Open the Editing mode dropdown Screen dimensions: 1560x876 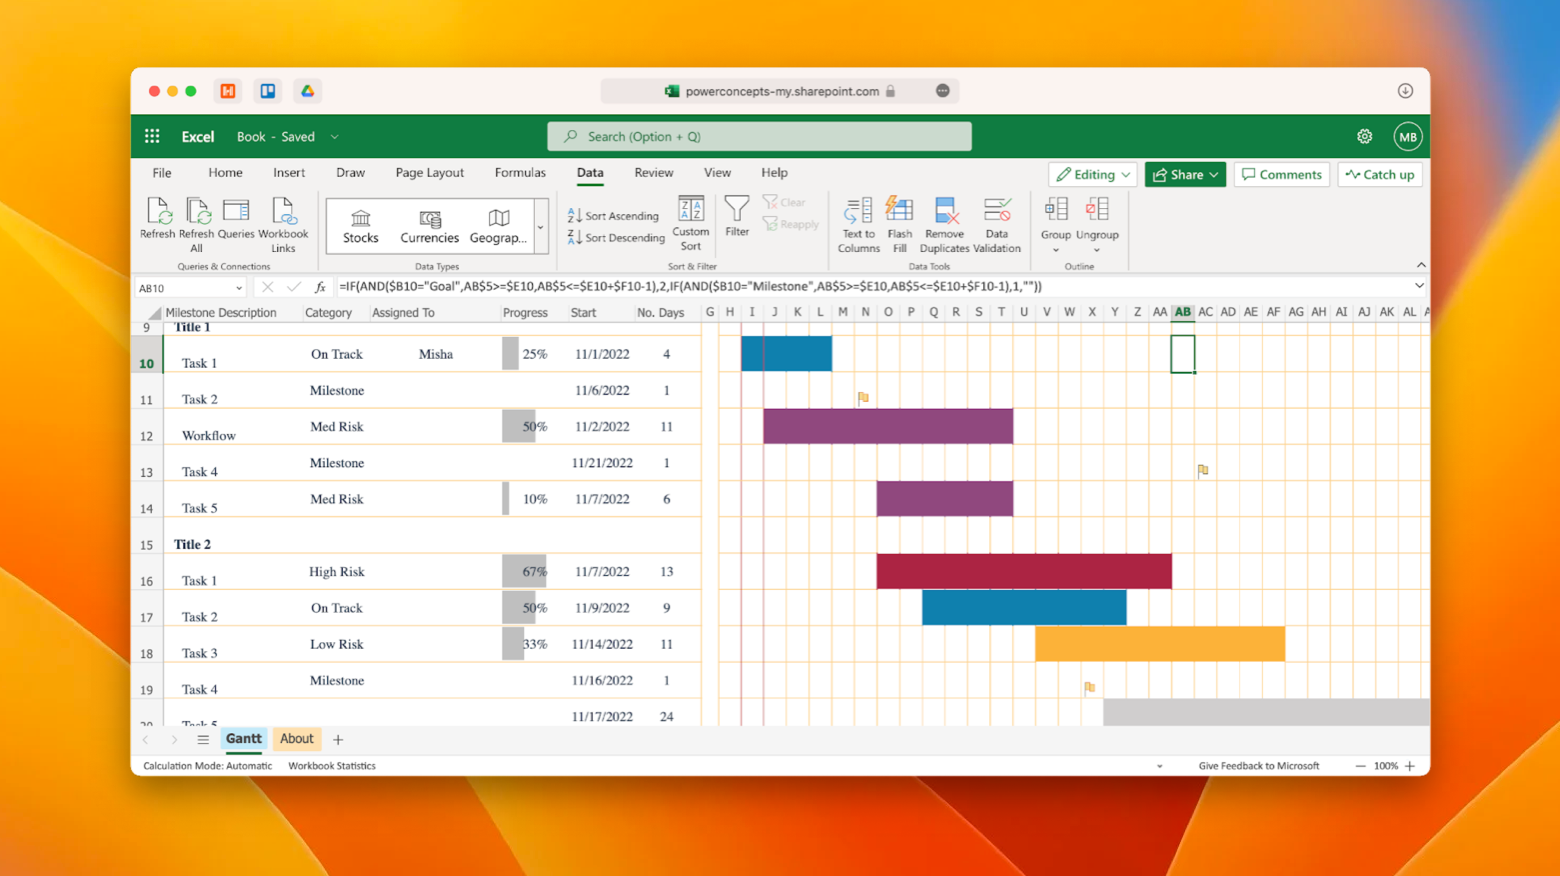(x=1092, y=174)
